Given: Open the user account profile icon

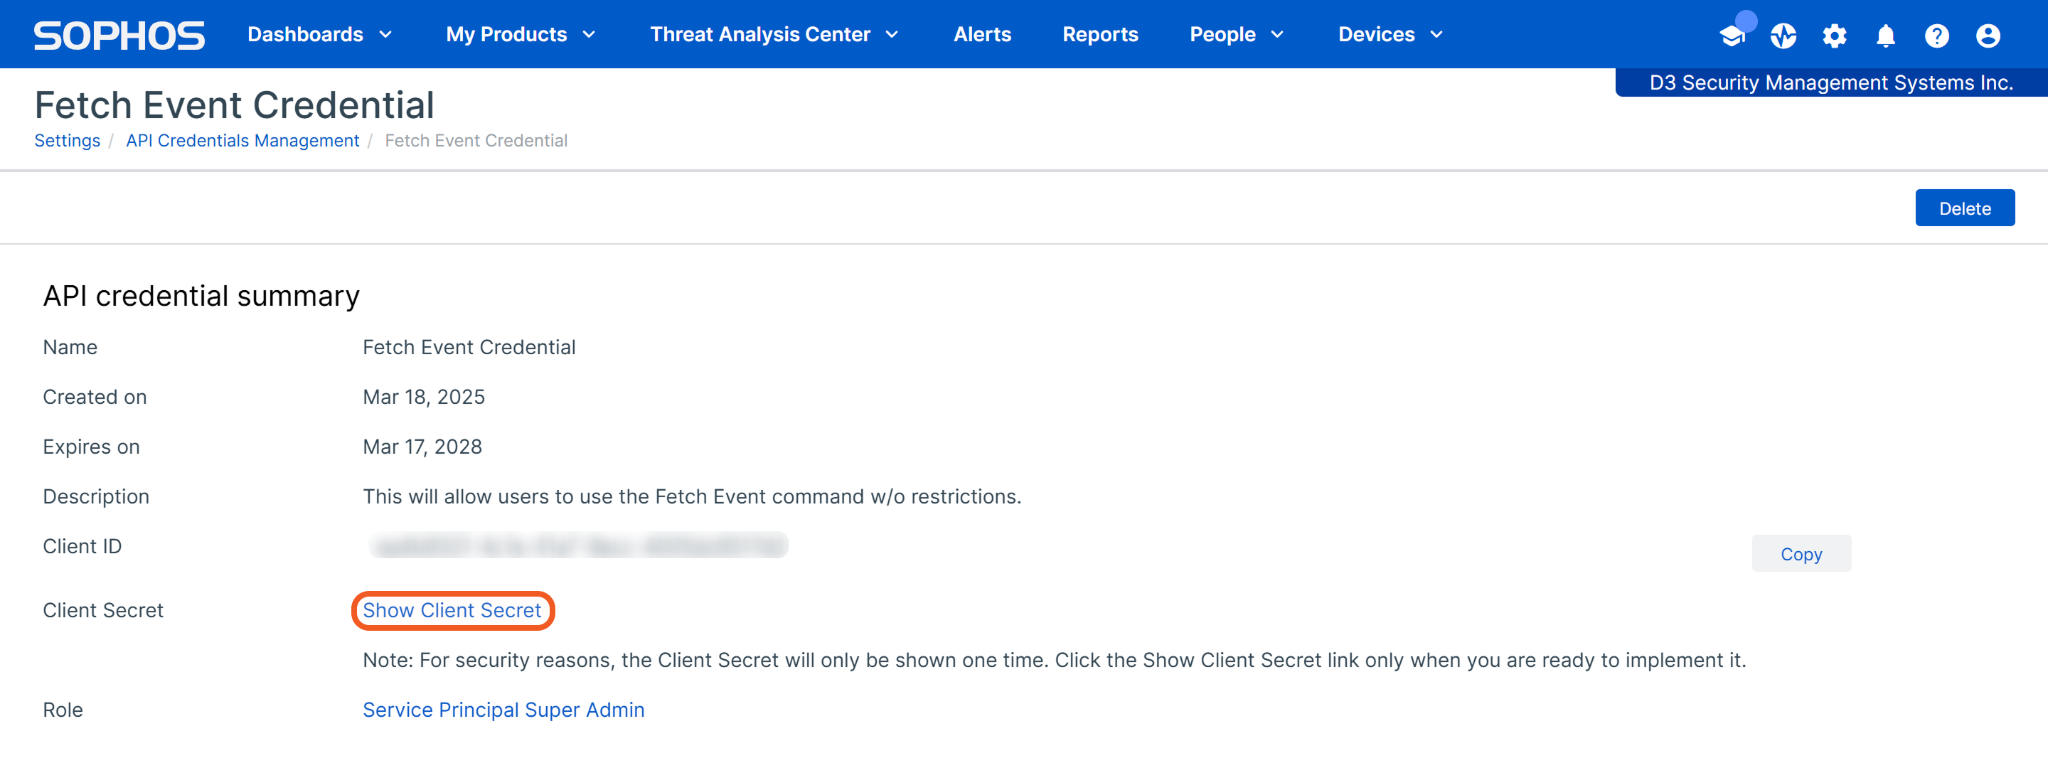Looking at the screenshot, I should point(1988,36).
